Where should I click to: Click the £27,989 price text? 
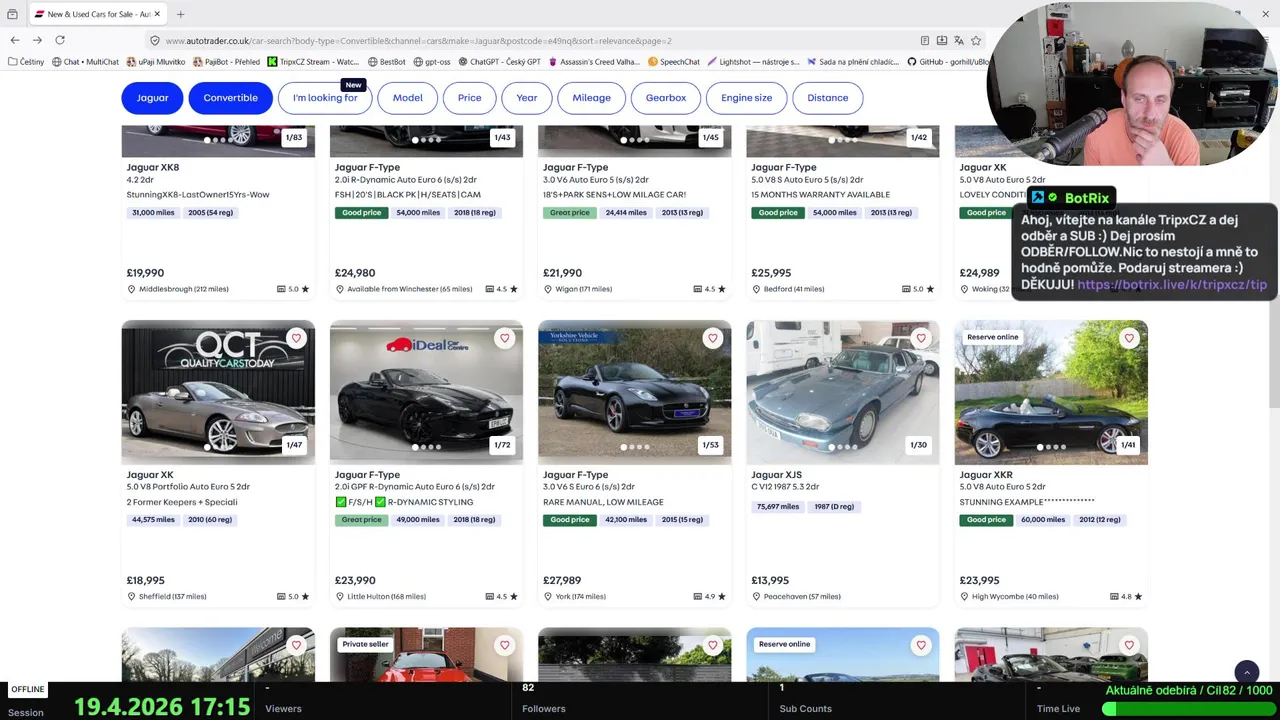pos(562,580)
